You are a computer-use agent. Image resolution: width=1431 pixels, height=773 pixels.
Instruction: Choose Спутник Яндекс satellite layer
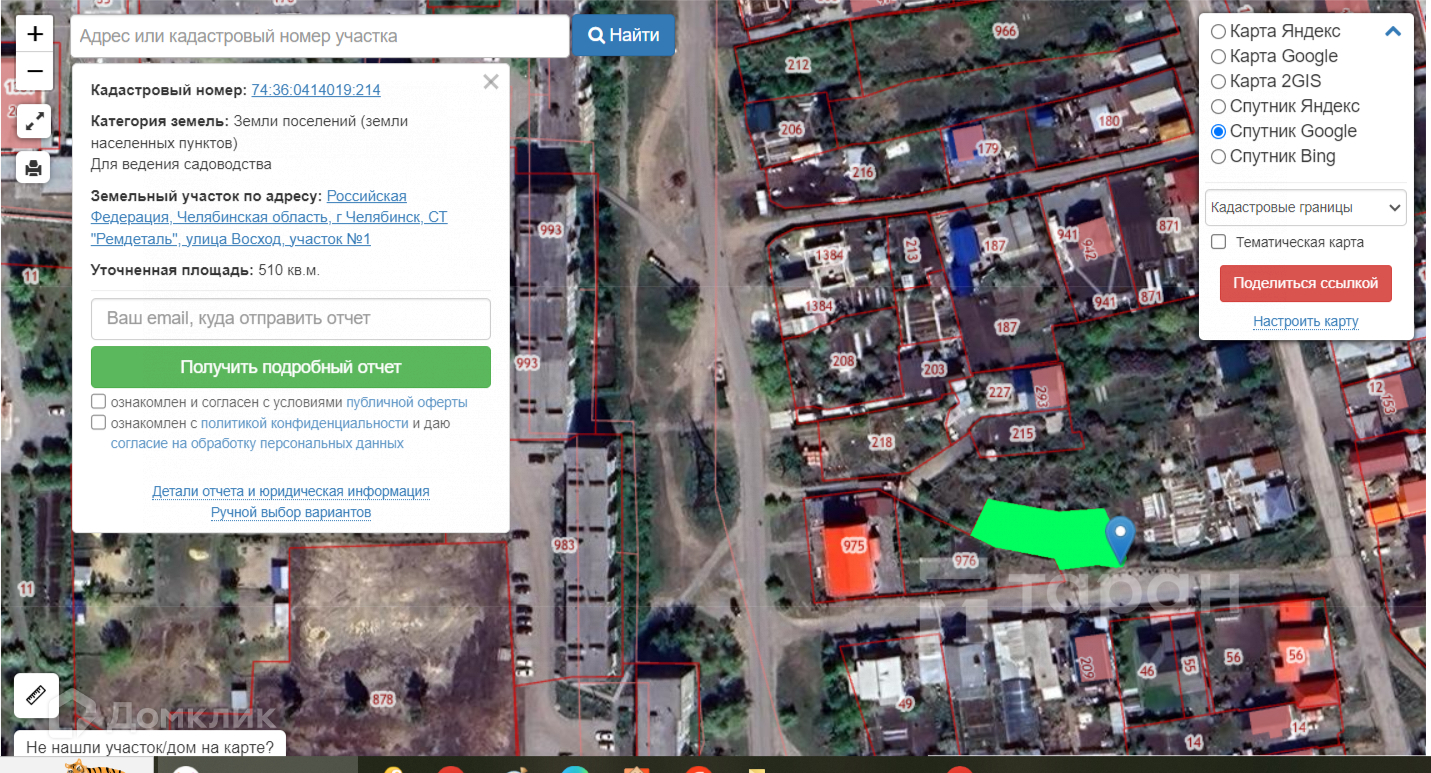coord(1218,106)
